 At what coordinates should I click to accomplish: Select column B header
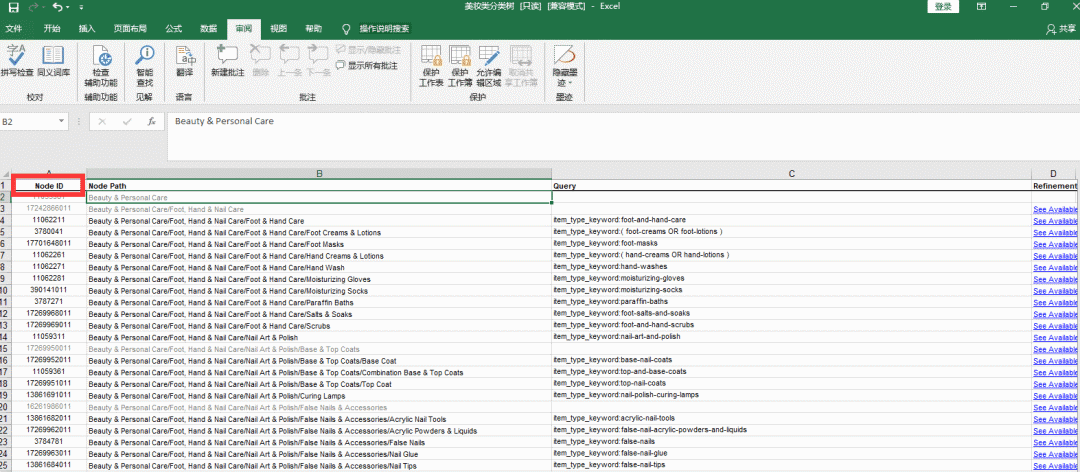pyautogui.click(x=319, y=174)
